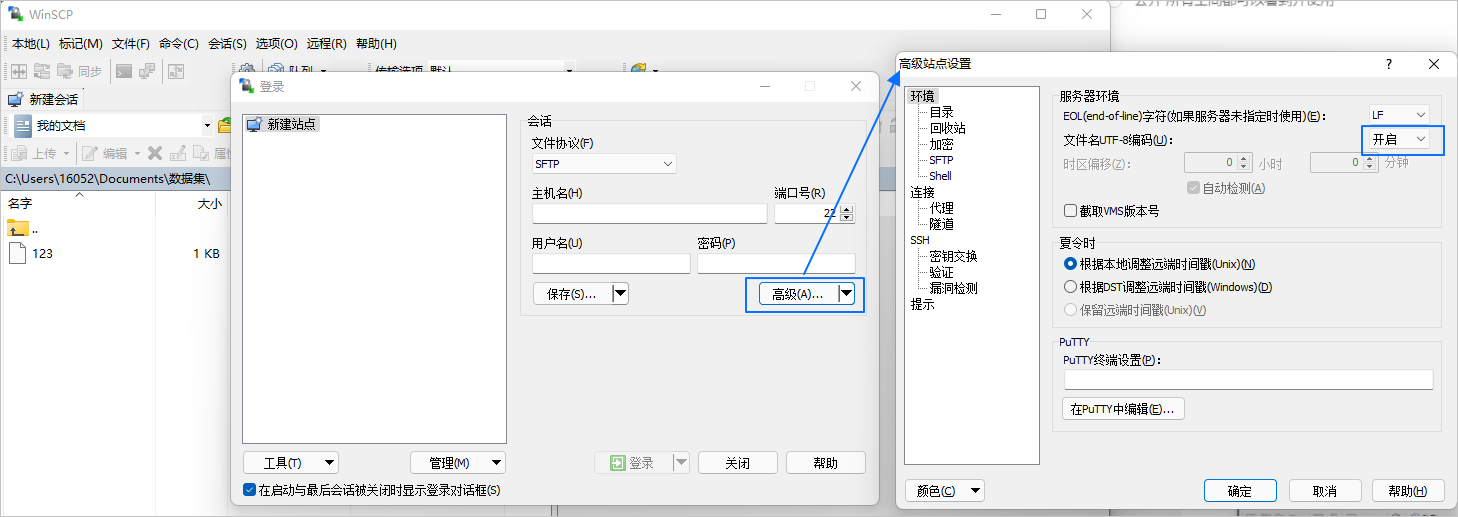Open the 选项(O) menu

point(277,44)
